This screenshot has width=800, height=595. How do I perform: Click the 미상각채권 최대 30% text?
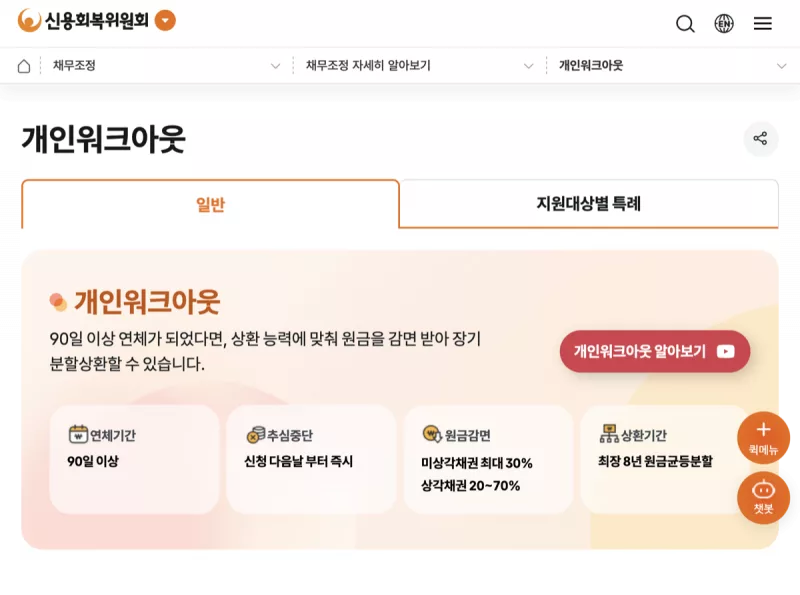coord(477,463)
